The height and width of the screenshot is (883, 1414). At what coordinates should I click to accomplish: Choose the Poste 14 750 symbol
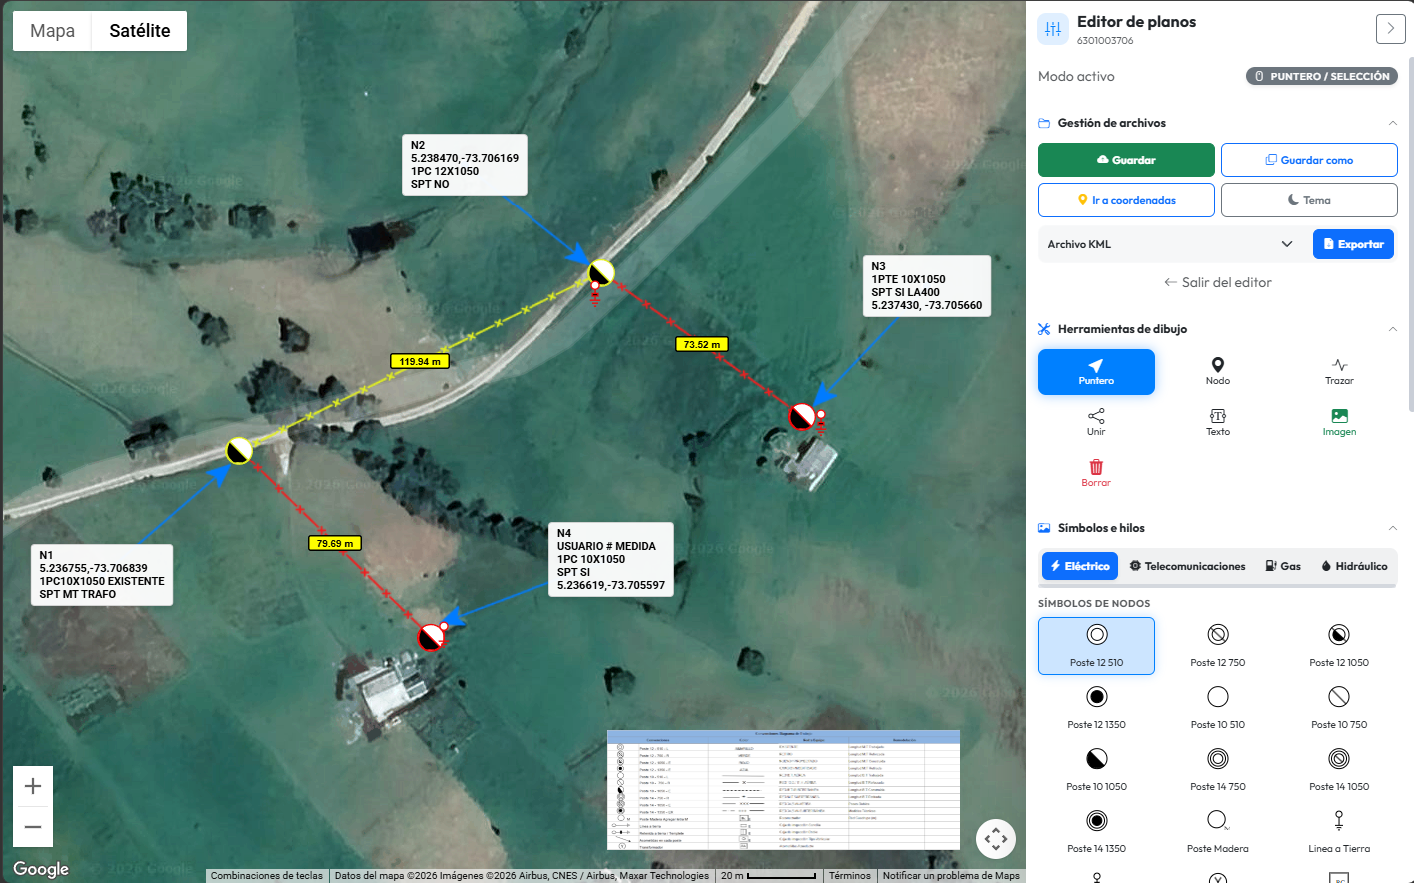tap(1217, 770)
